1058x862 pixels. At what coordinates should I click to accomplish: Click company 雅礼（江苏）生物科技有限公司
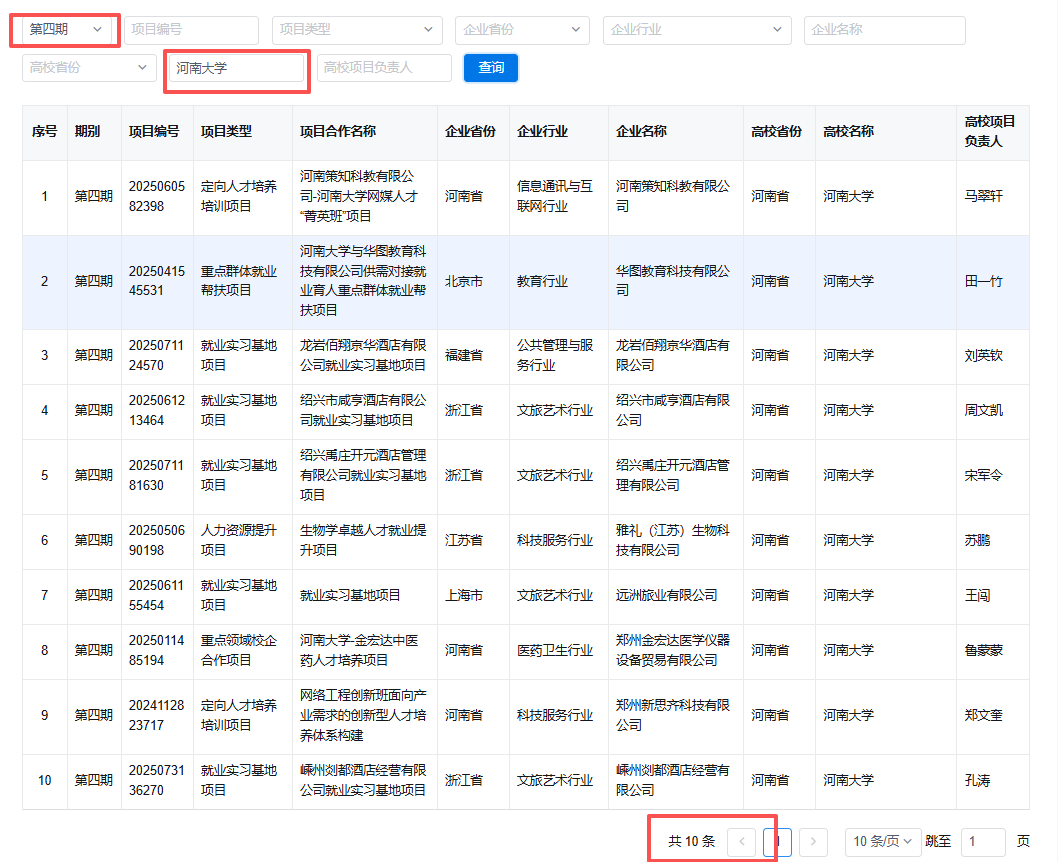click(x=673, y=540)
